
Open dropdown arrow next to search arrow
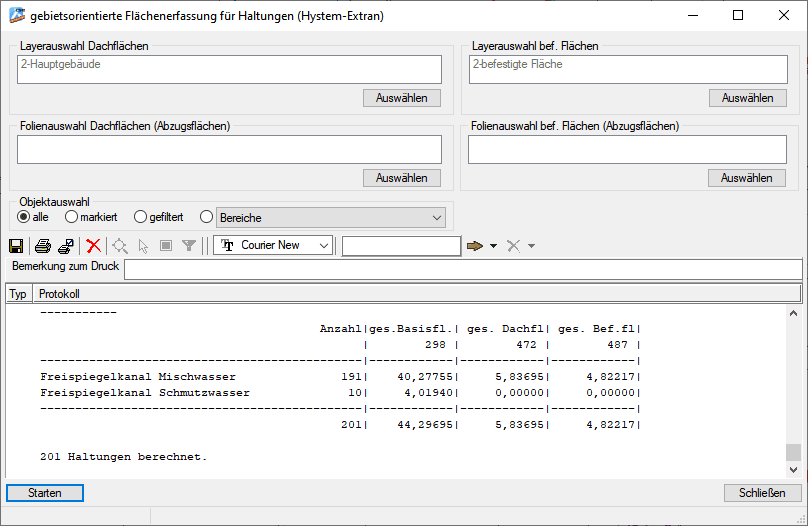click(493, 246)
